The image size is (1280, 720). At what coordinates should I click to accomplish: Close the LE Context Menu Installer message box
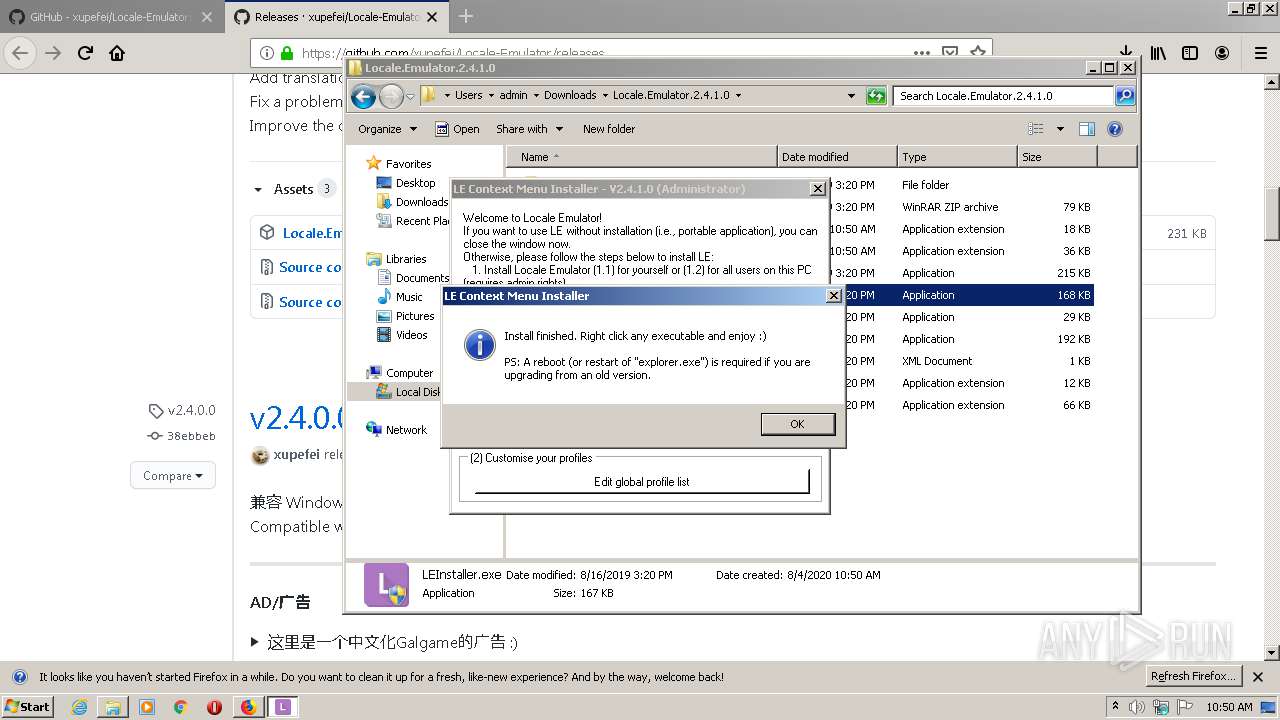tap(834, 296)
